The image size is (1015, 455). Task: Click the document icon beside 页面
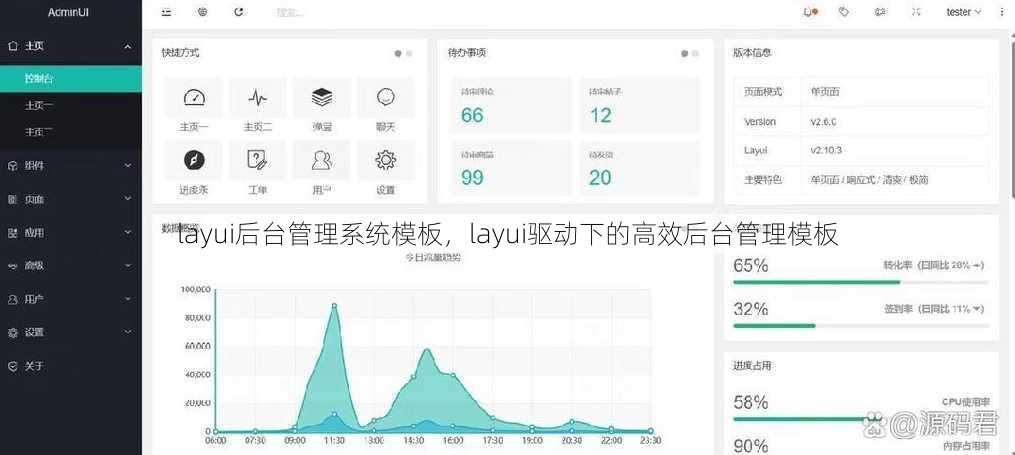pyautogui.click(x=12, y=199)
